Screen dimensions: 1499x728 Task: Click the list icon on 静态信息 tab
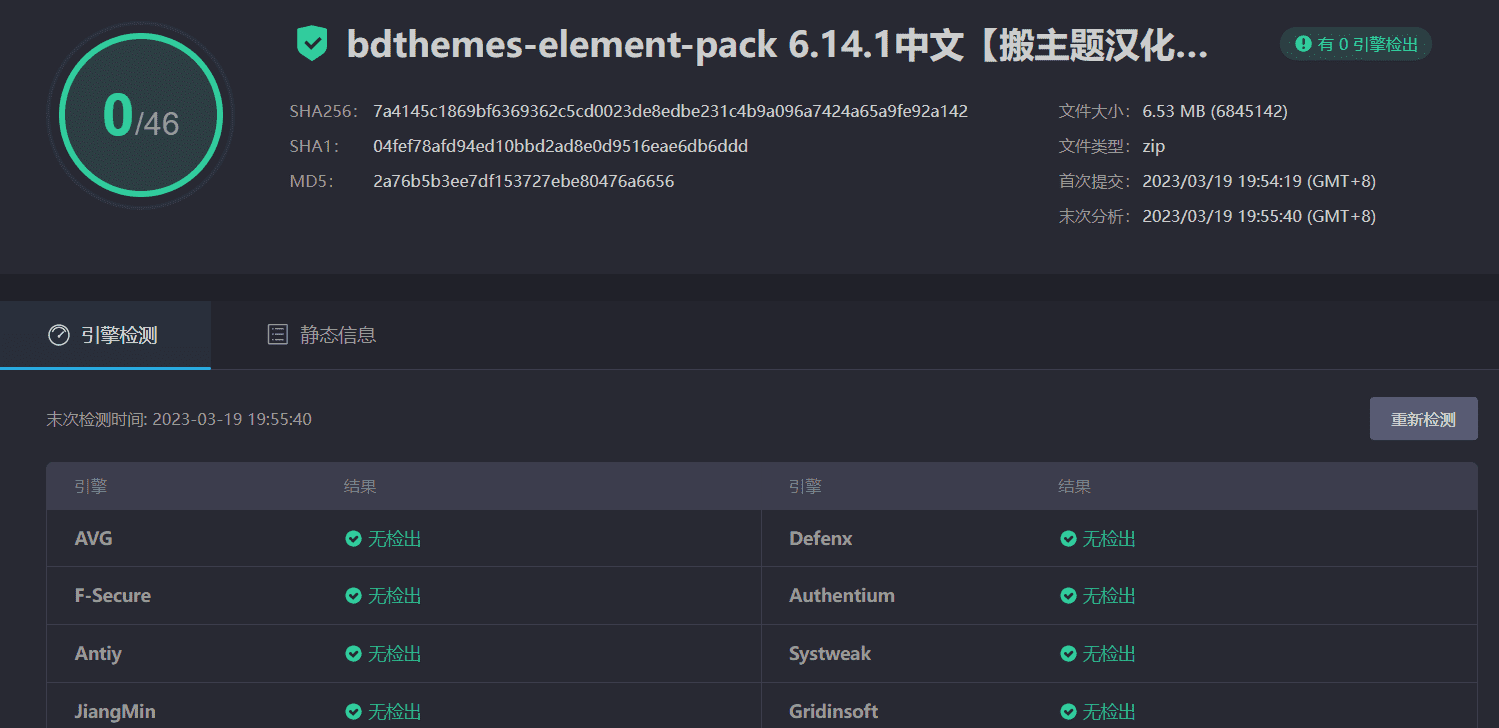[278, 335]
